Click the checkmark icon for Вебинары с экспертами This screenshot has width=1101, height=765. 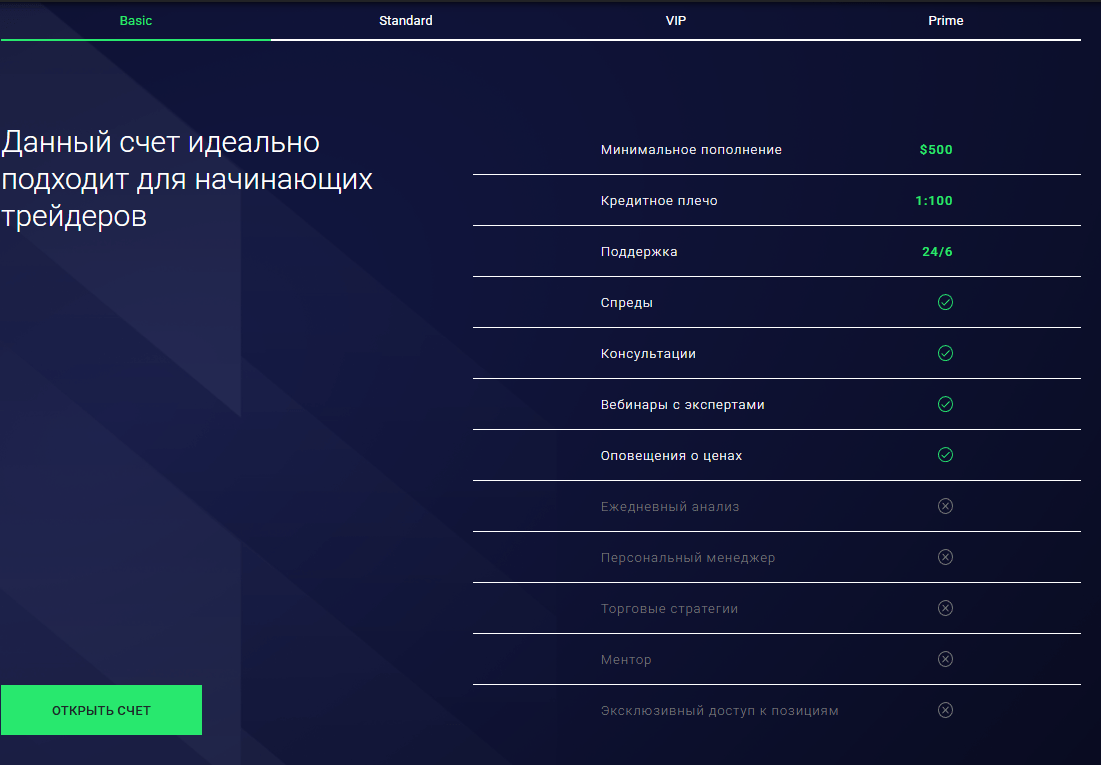[945, 404]
